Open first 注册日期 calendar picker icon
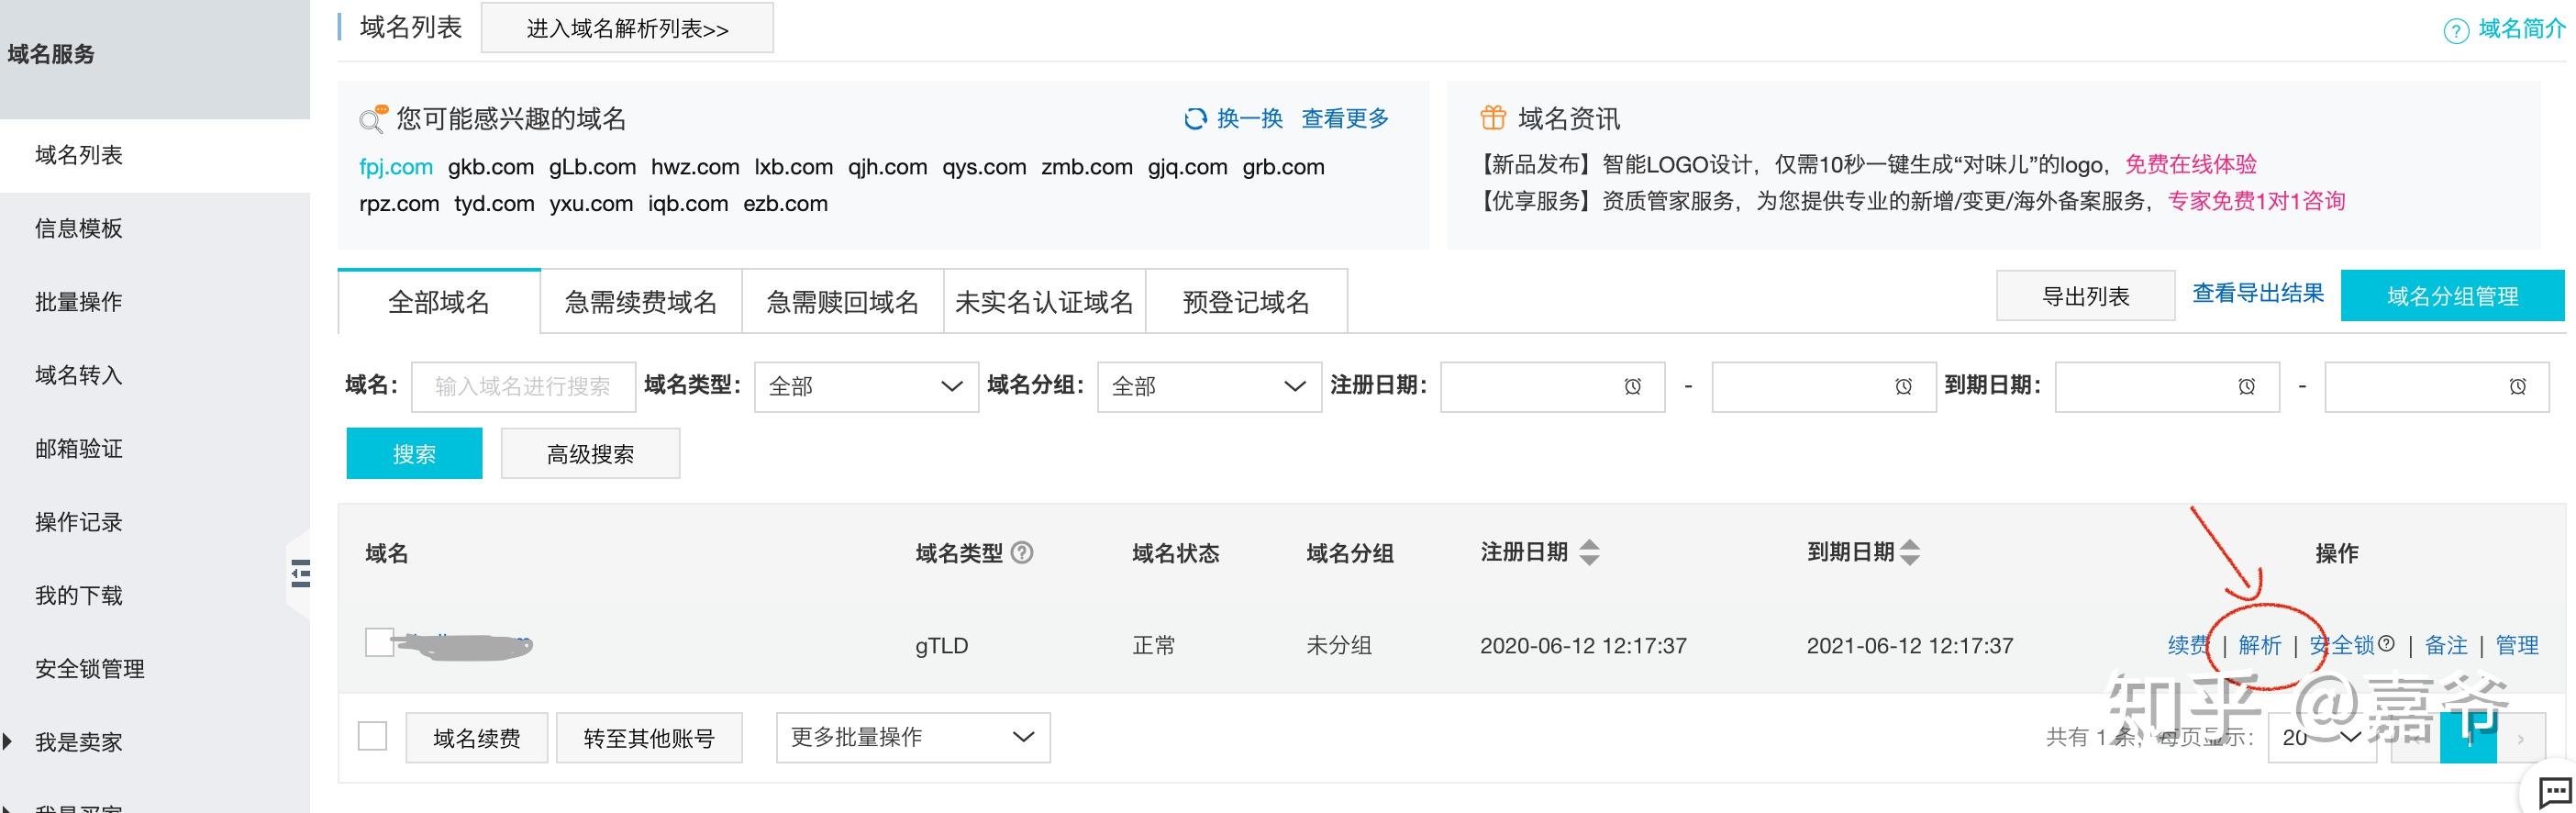 click(1632, 386)
